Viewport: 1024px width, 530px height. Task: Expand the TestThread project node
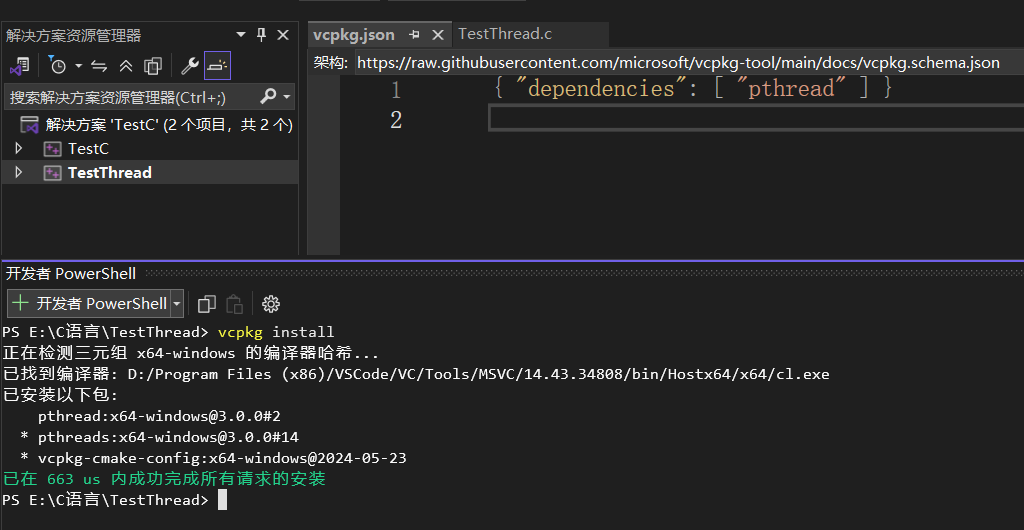tap(18, 172)
